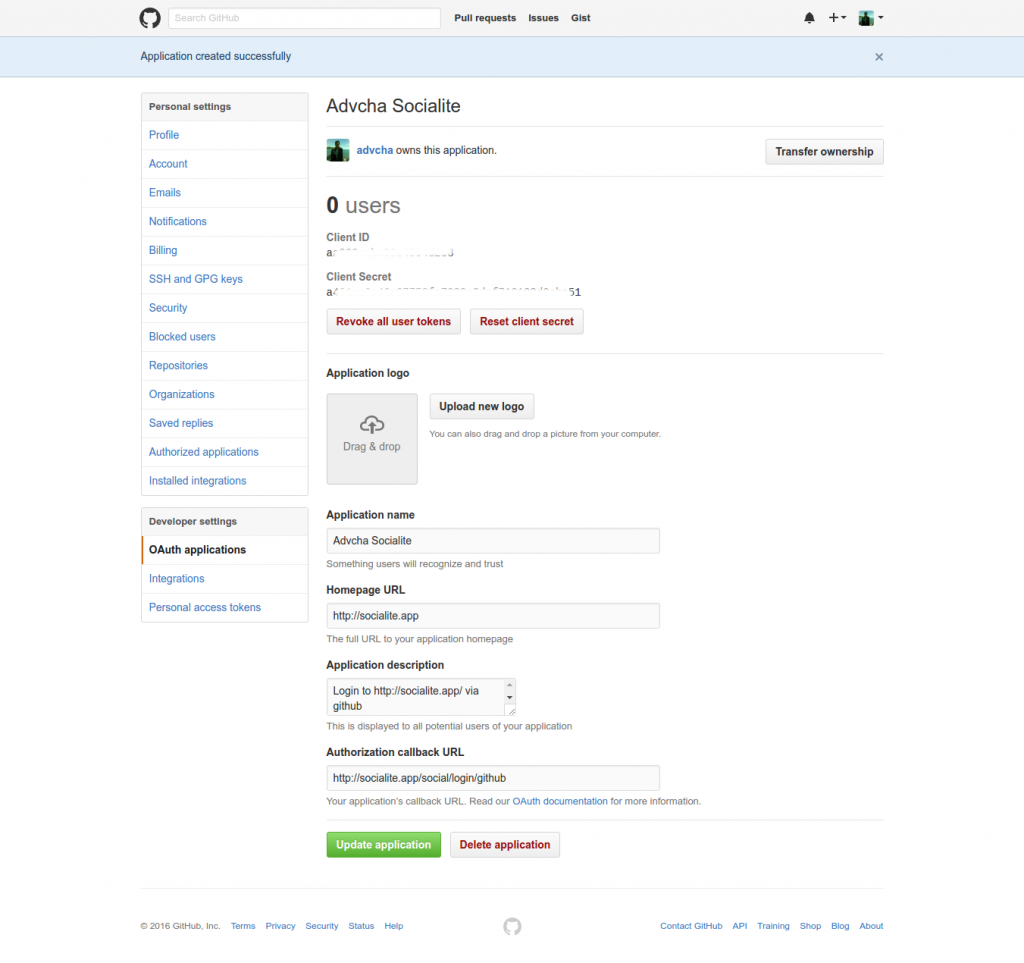Select Personal access tokens in Developer settings
Viewport: 1024px width, 963px height.
tap(205, 607)
